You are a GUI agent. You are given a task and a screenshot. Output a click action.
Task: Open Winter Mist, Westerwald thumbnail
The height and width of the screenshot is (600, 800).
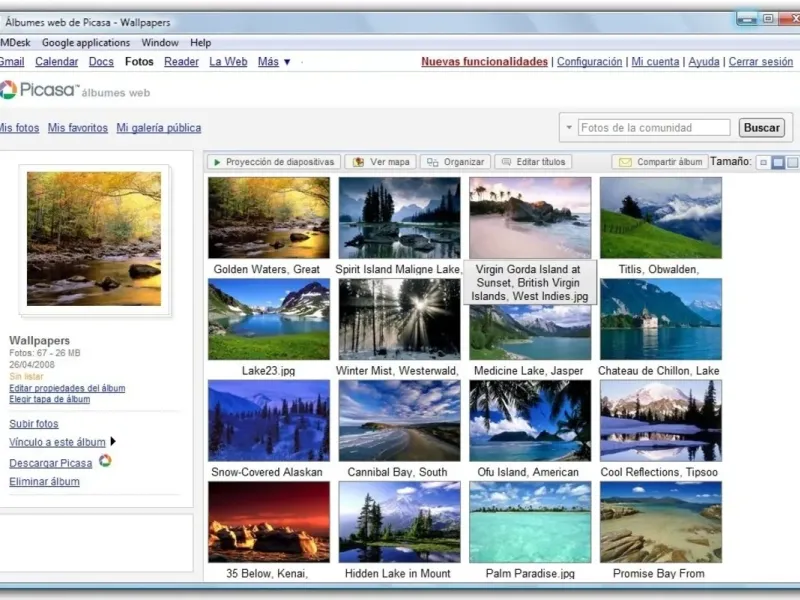399,319
